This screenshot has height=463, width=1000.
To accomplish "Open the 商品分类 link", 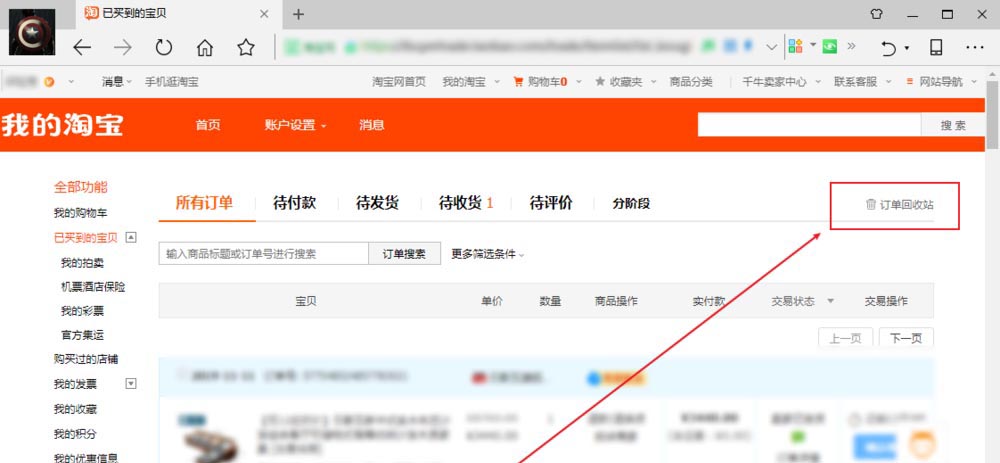I will [x=691, y=82].
